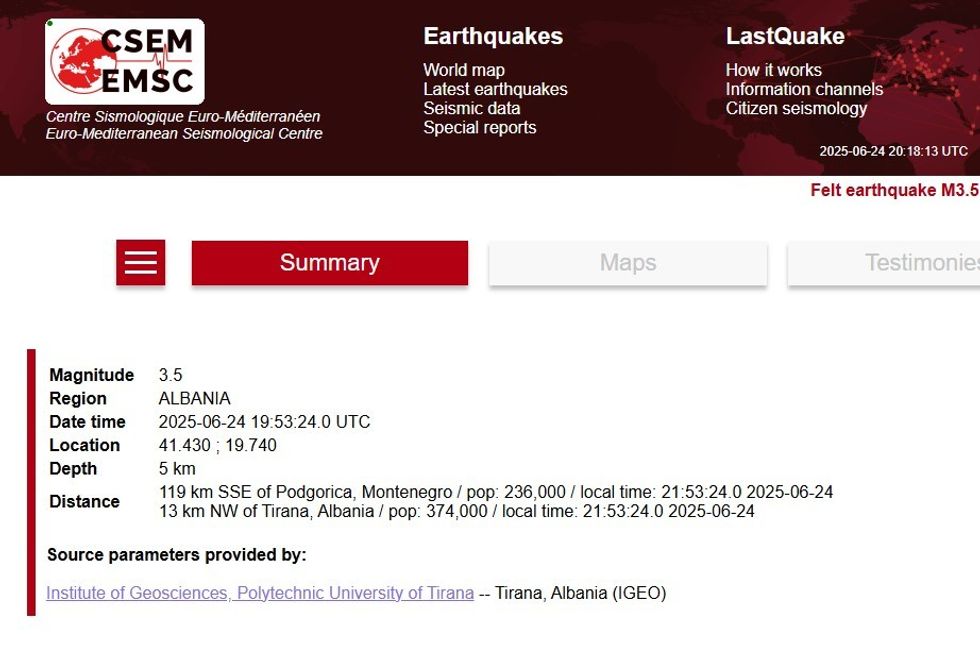The height and width of the screenshot is (653, 980).
Task: Click the Seismic data link
Action: point(471,108)
